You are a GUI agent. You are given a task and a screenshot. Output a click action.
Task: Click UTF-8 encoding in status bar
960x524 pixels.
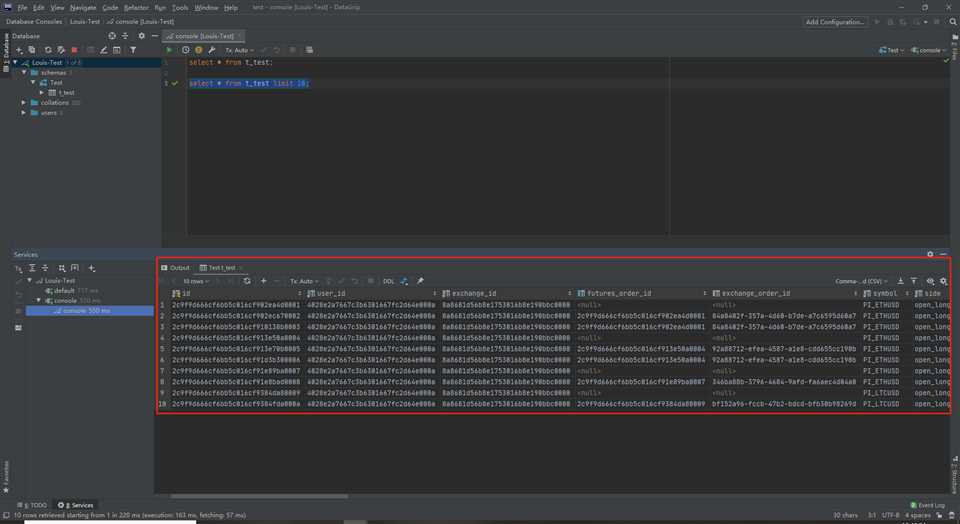[x=890, y=515]
